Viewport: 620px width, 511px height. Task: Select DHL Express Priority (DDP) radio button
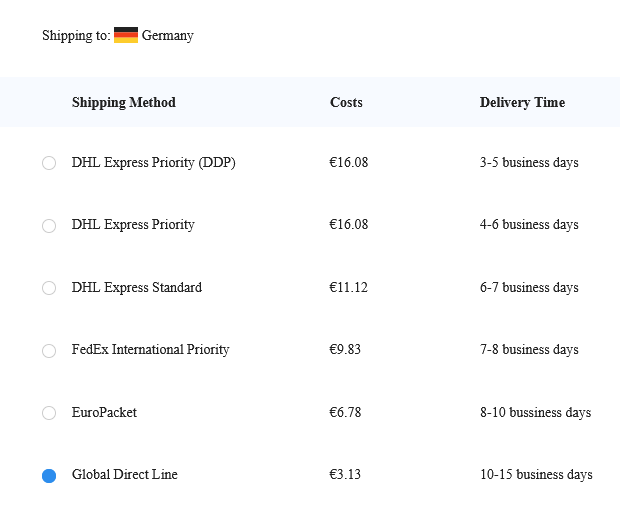(x=49, y=163)
